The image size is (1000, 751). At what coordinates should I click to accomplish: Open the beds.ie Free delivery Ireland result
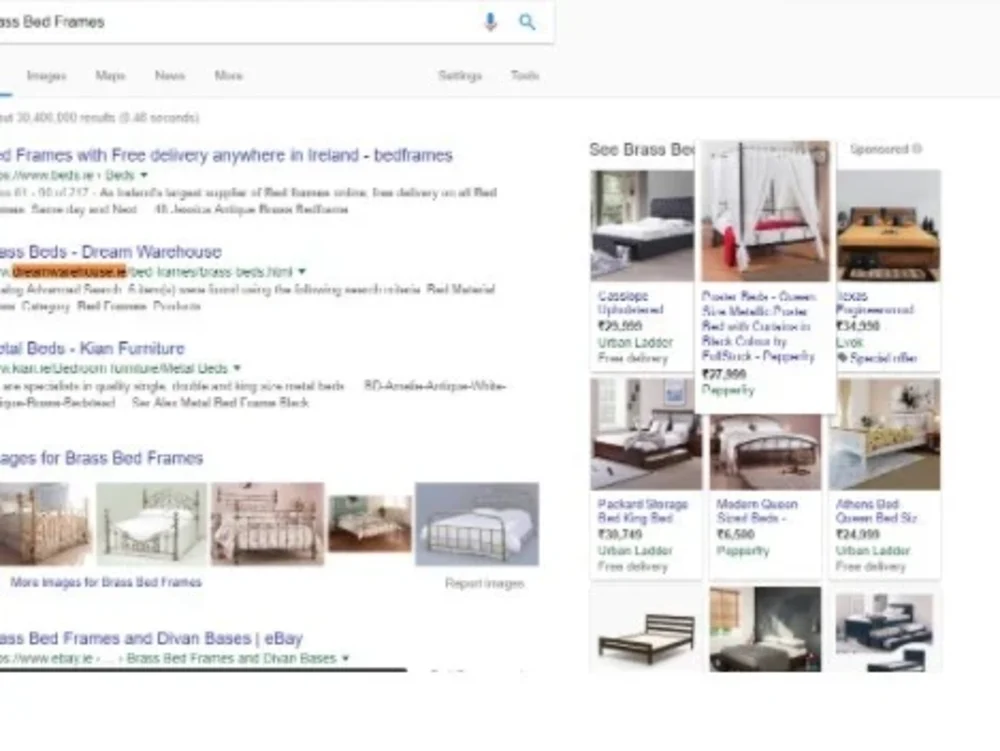click(226, 155)
